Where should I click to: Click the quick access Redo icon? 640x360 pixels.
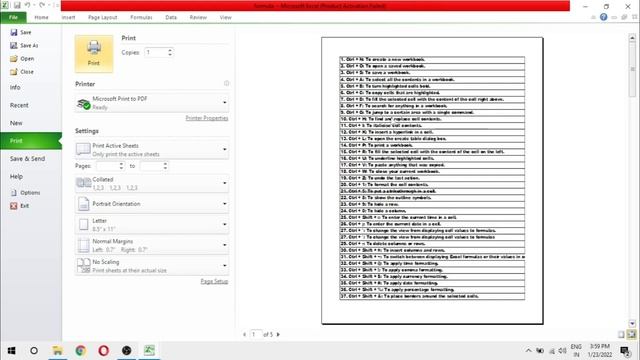point(42,5)
